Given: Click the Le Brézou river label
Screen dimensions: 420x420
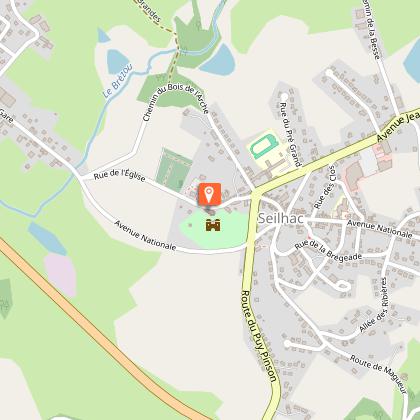Looking at the screenshot, I should point(117,81).
